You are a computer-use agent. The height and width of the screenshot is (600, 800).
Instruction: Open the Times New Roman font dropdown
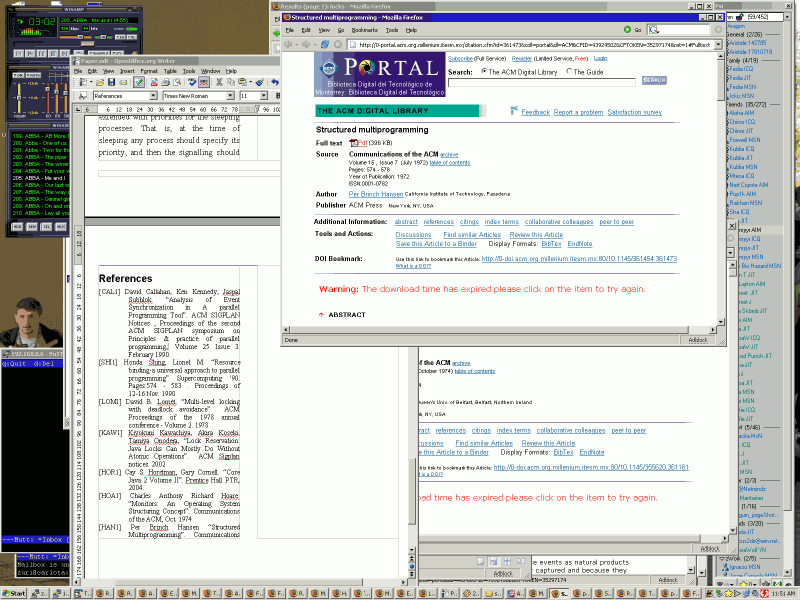point(230,95)
